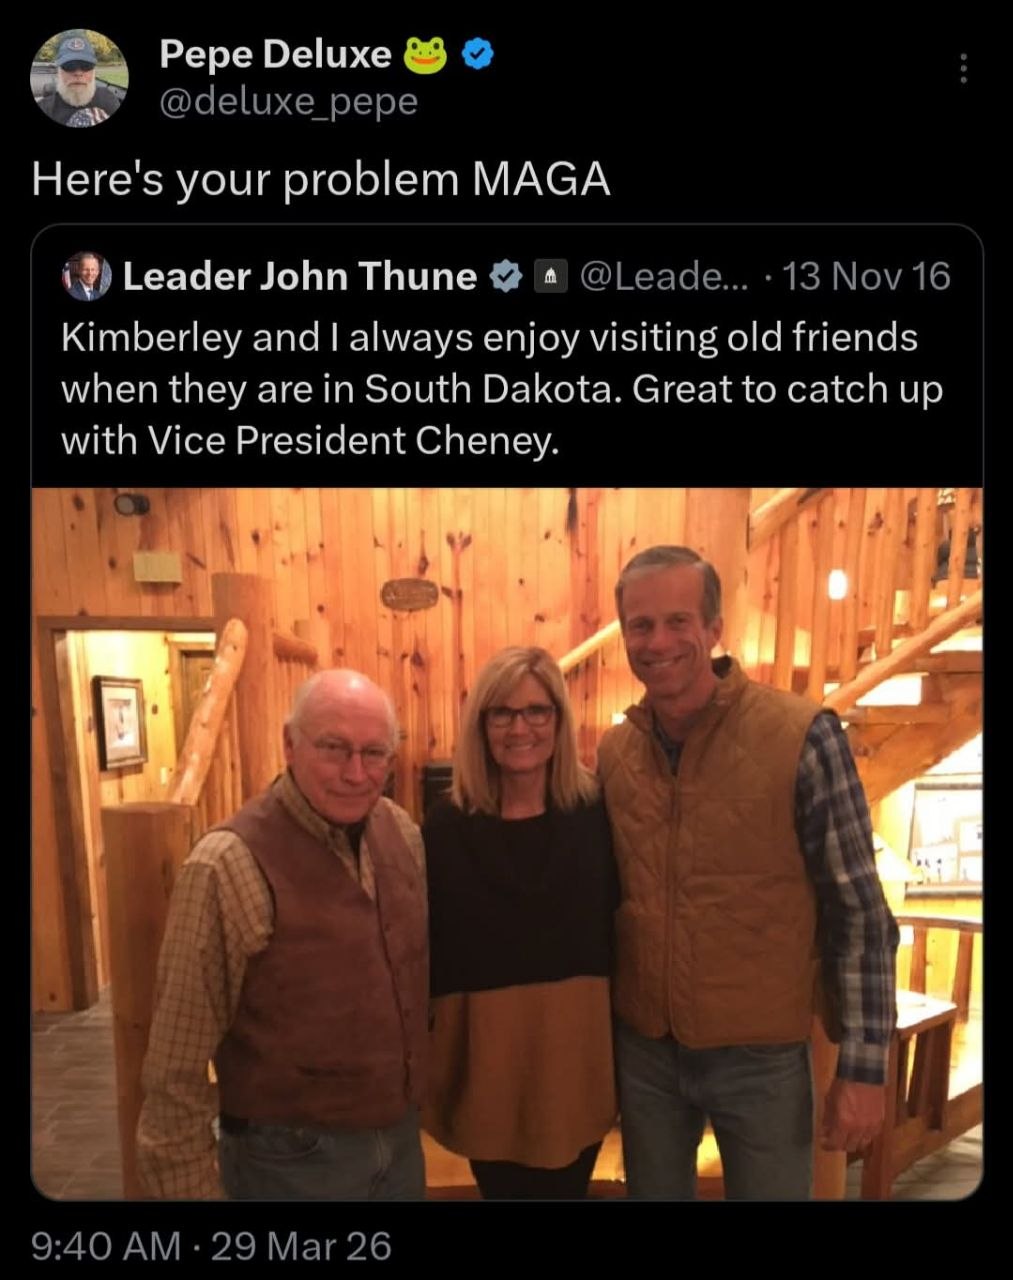Click Pepe Deluxe's blue verified badge

[x=479, y=56]
